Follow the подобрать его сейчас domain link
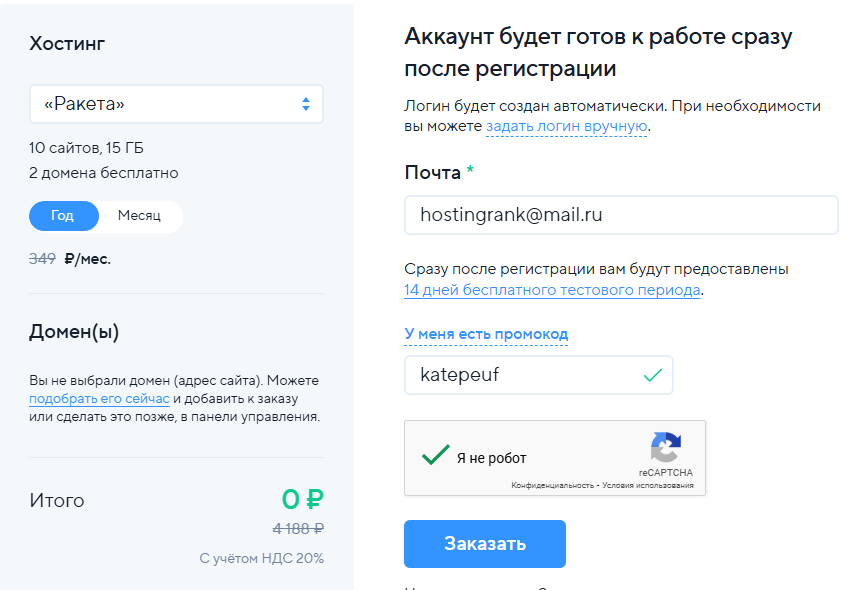Image resolution: width=847 pixels, height=590 pixels. (99, 399)
